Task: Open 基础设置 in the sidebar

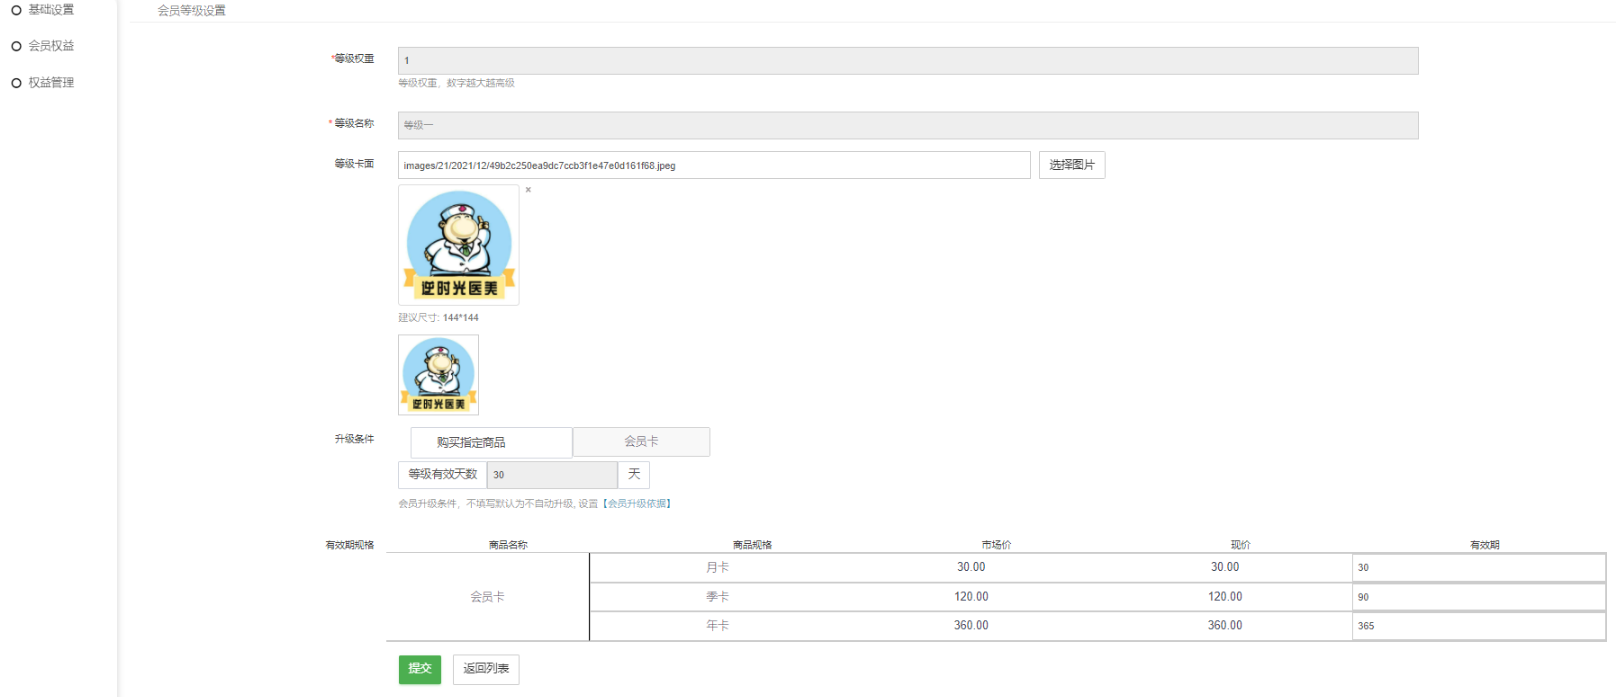Action: pos(51,10)
